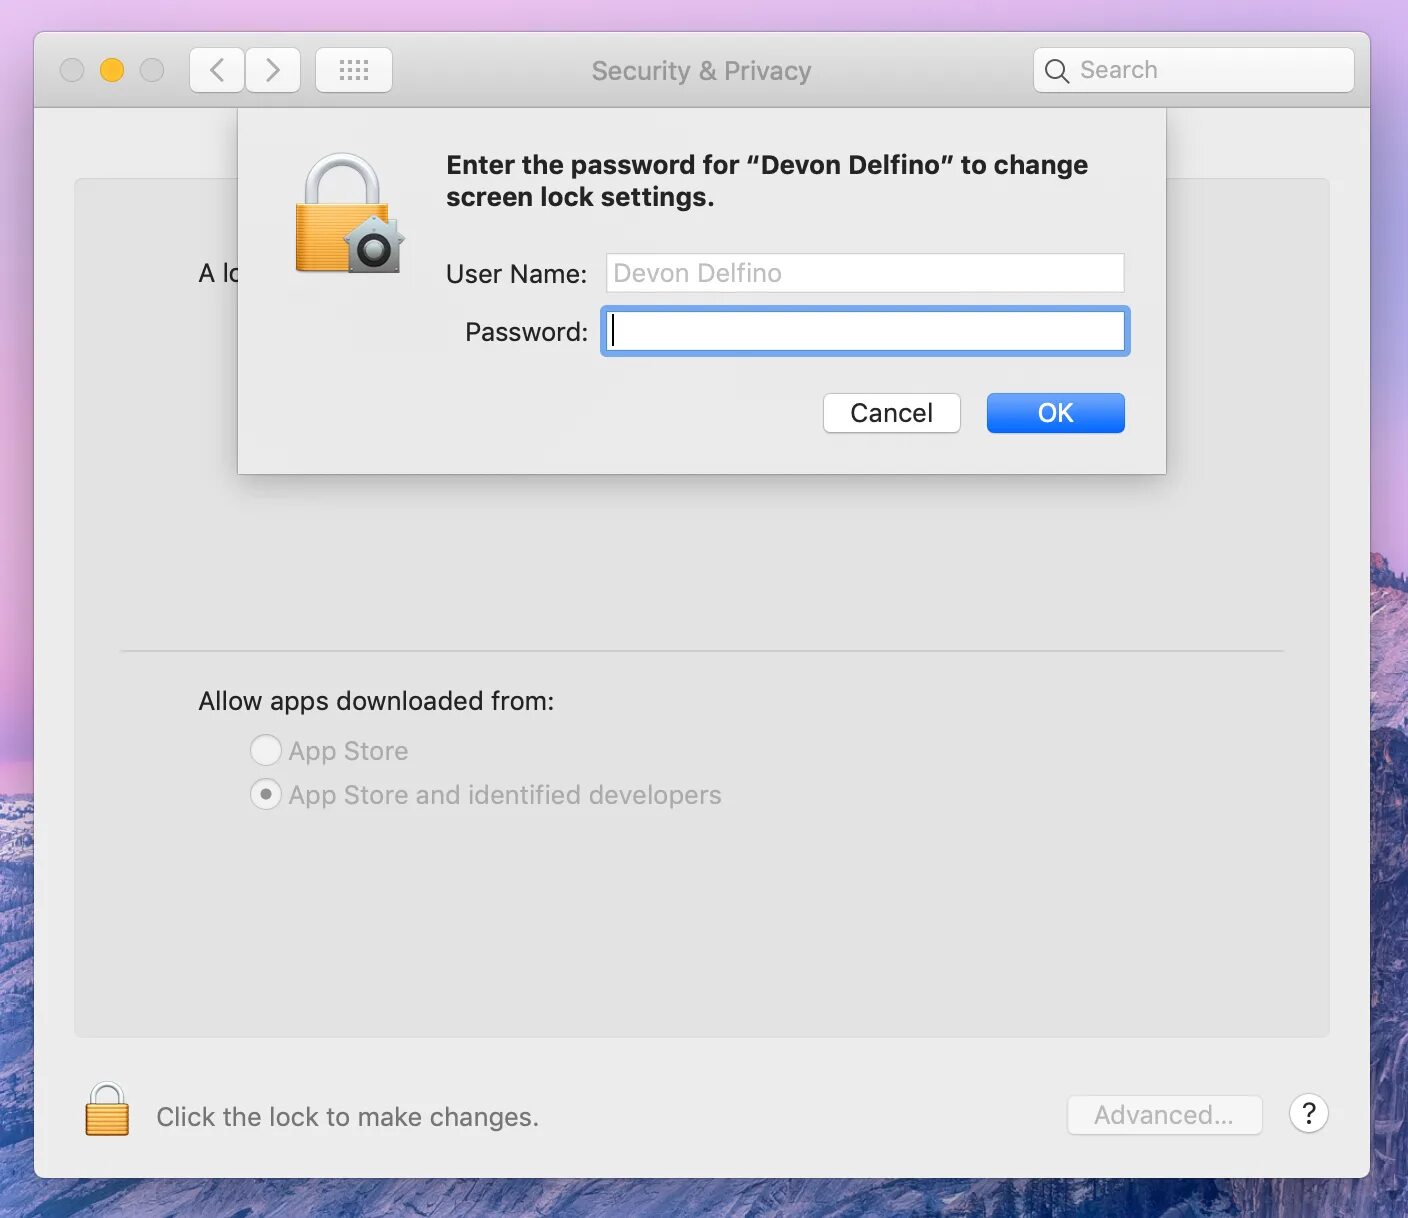Go forward with the right chevron button
Viewport: 1408px width, 1218px height.
click(x=273, y=70)
